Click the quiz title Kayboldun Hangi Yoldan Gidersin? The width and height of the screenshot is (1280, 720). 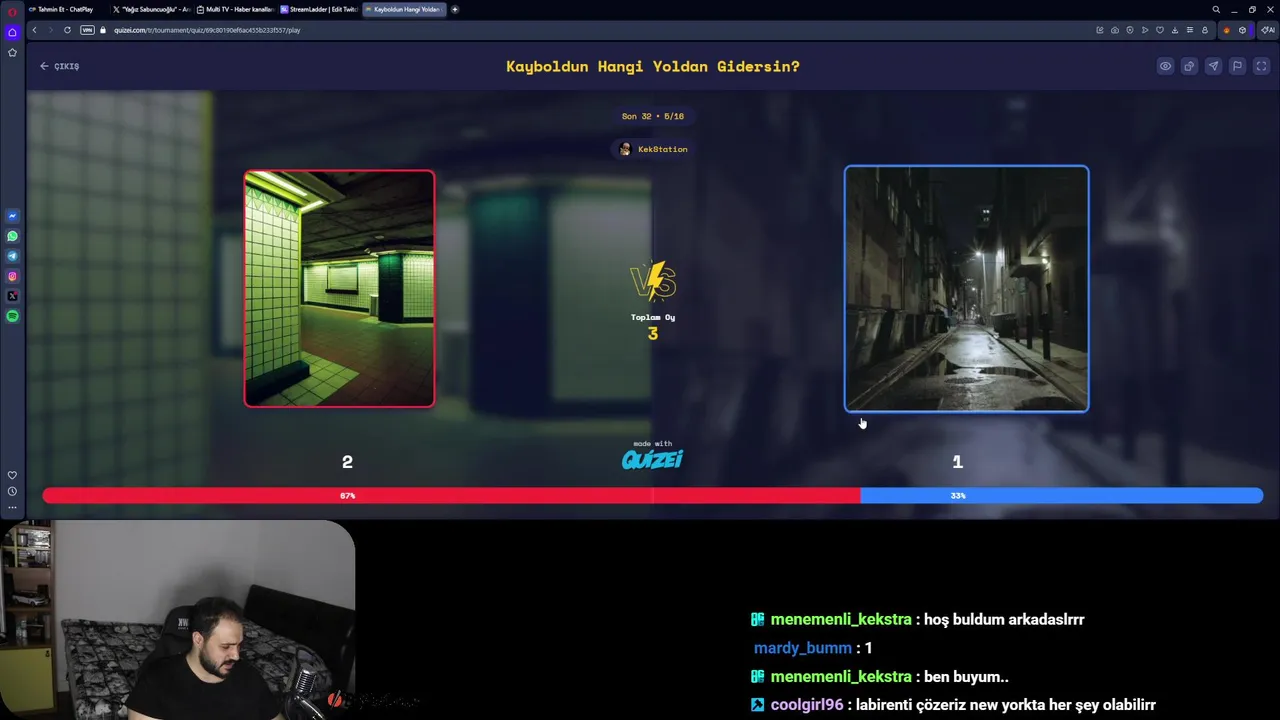pyautogui.click(x=653, y=66)
